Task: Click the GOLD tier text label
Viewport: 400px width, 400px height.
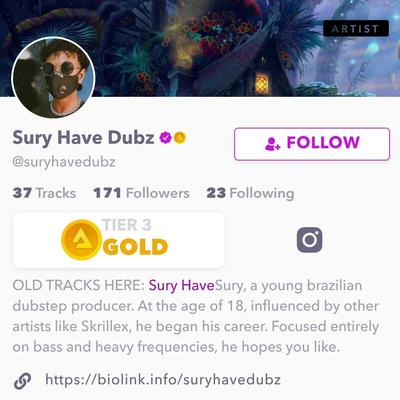Action: pos(135,247)
